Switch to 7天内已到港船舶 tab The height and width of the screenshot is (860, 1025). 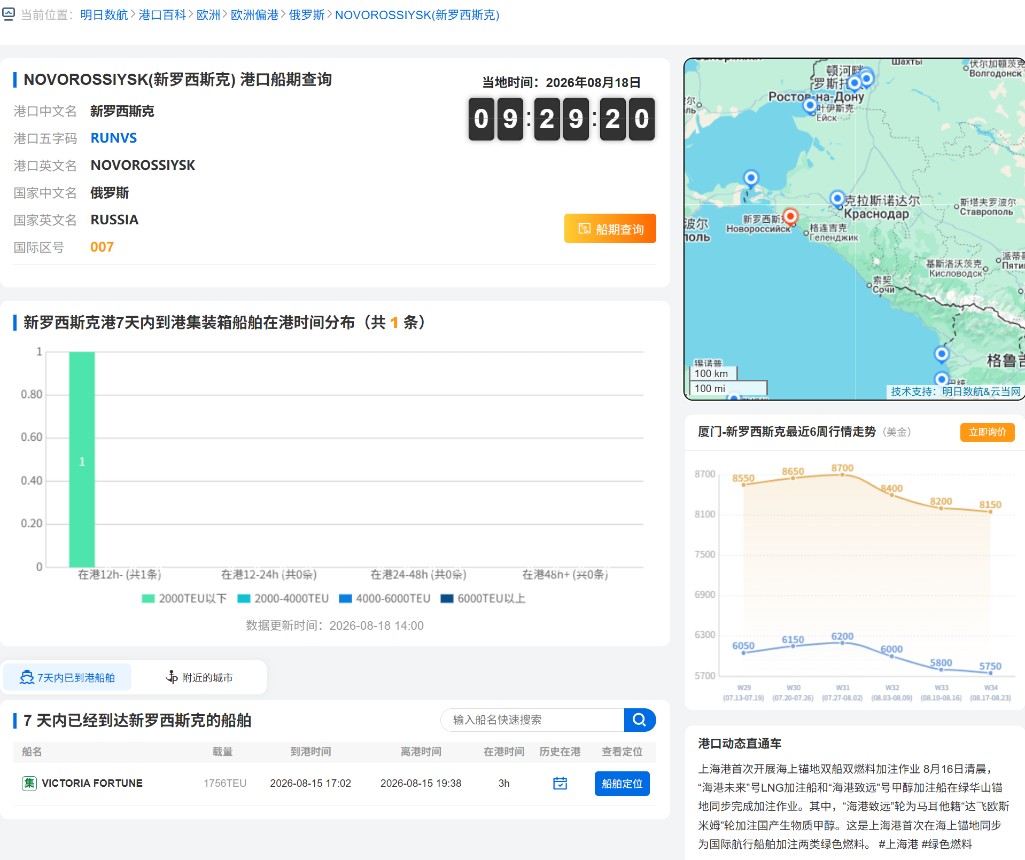[x=67, y=678]
